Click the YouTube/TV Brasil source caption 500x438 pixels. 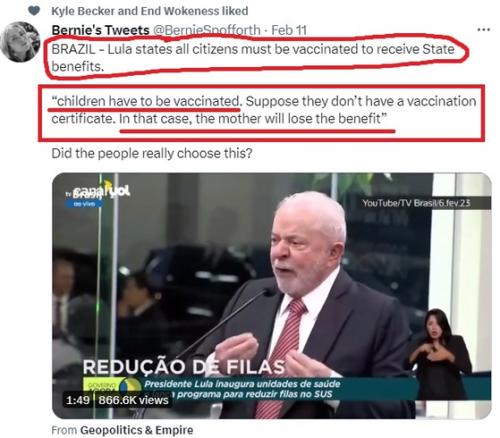[416, 203]
